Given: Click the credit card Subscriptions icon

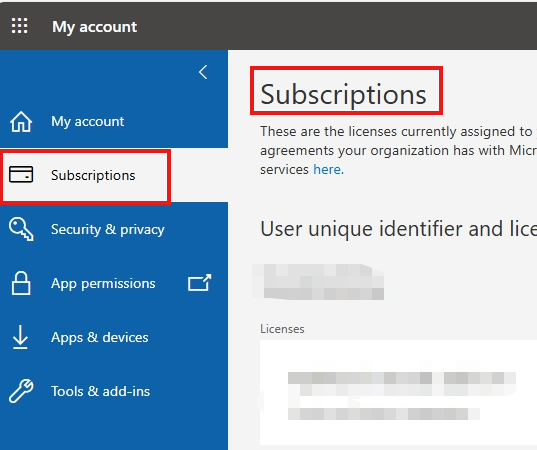Looking at the screenshot, I should coord(21,175).
